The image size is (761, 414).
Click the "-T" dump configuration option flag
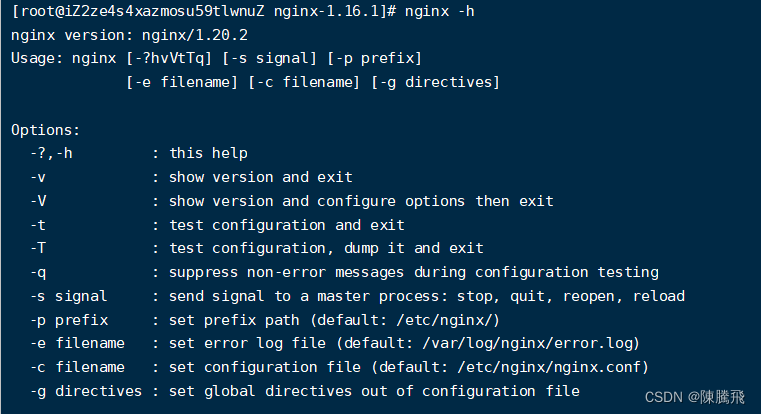click(37, 248)
